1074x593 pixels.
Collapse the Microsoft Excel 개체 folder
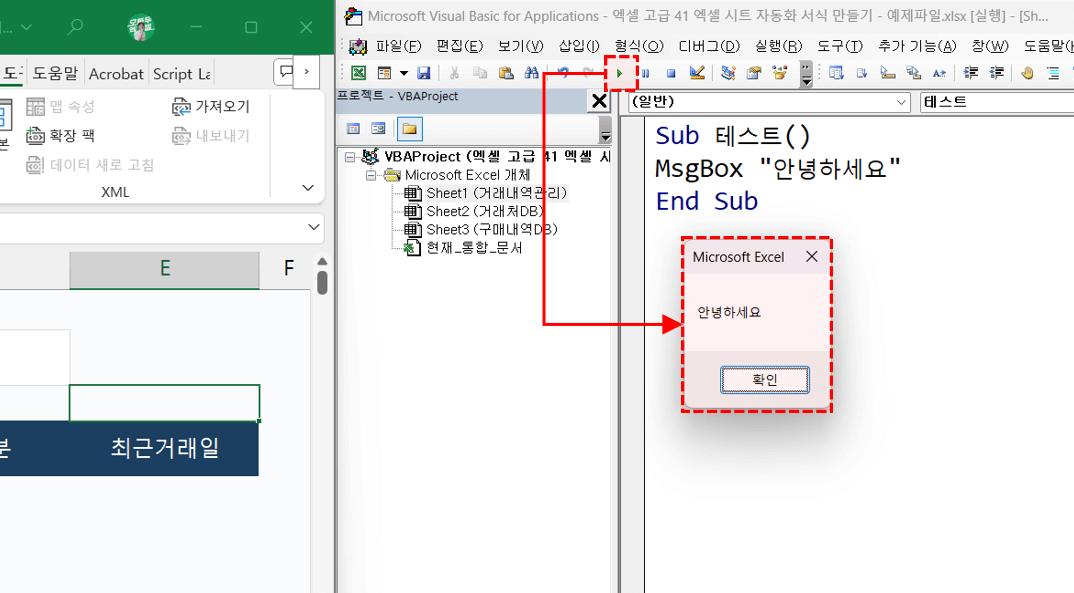tap(370, 175)
